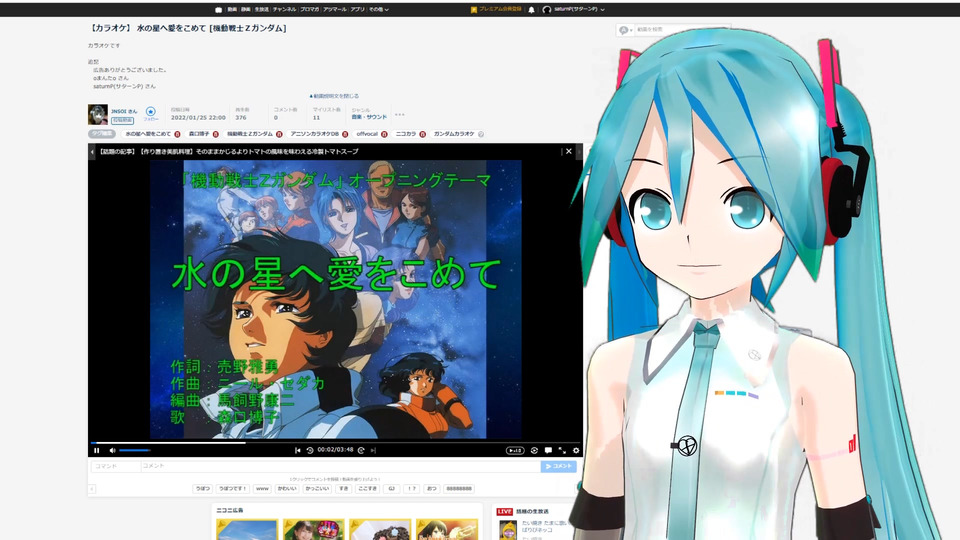This screenshot has width=960, height=540.
Task: Post quick comment 88888888
Action: [459, 489]
